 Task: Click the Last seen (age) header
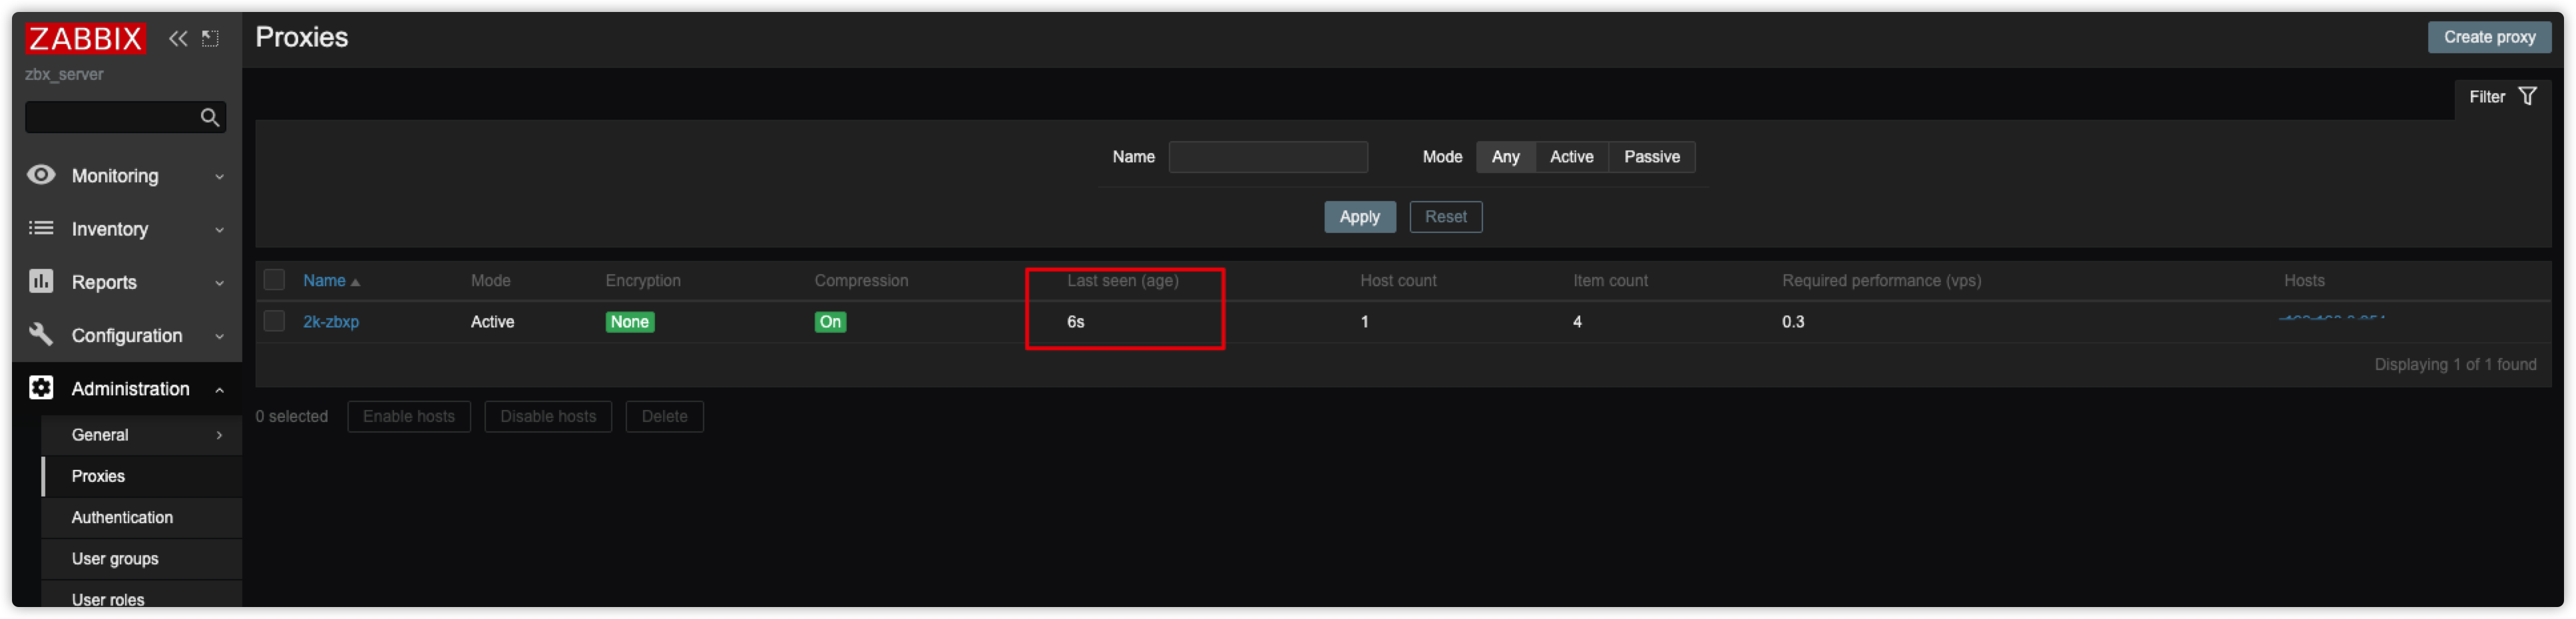[x=1122, y=281]
